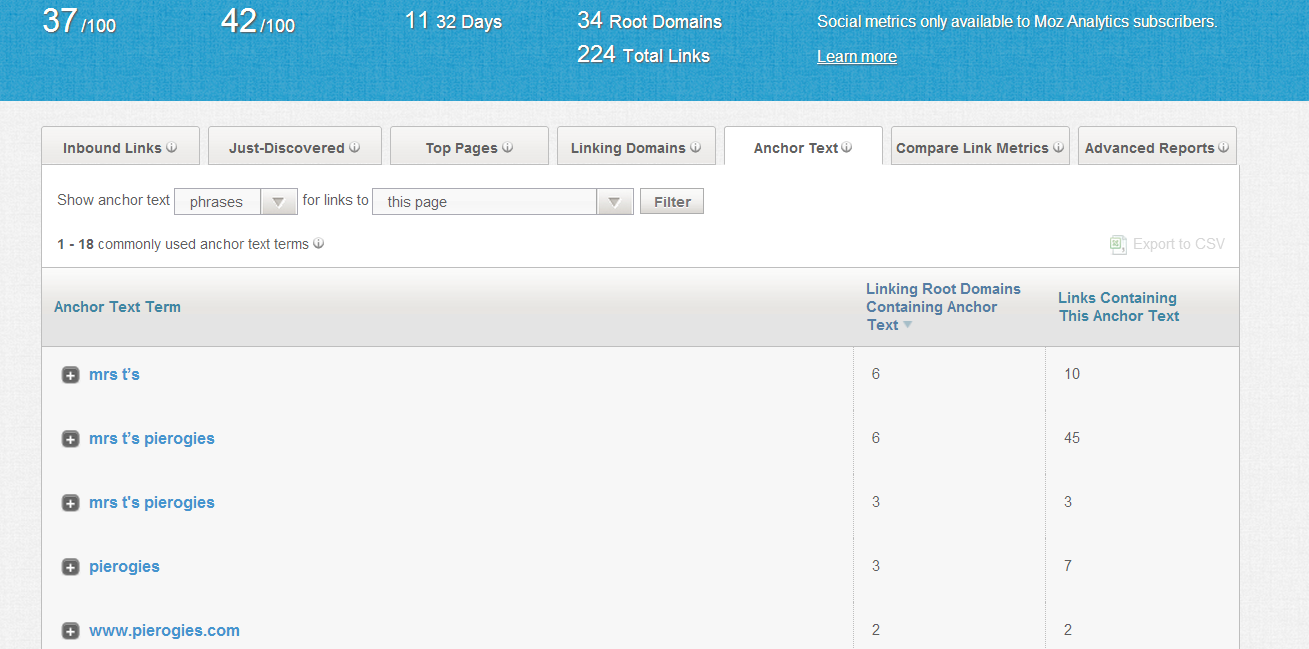Click the 42/100 score

coord(258,21)
